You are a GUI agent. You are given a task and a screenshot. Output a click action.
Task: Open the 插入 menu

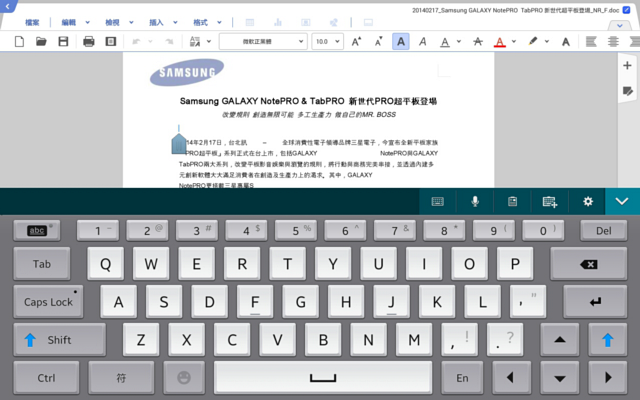156,22
